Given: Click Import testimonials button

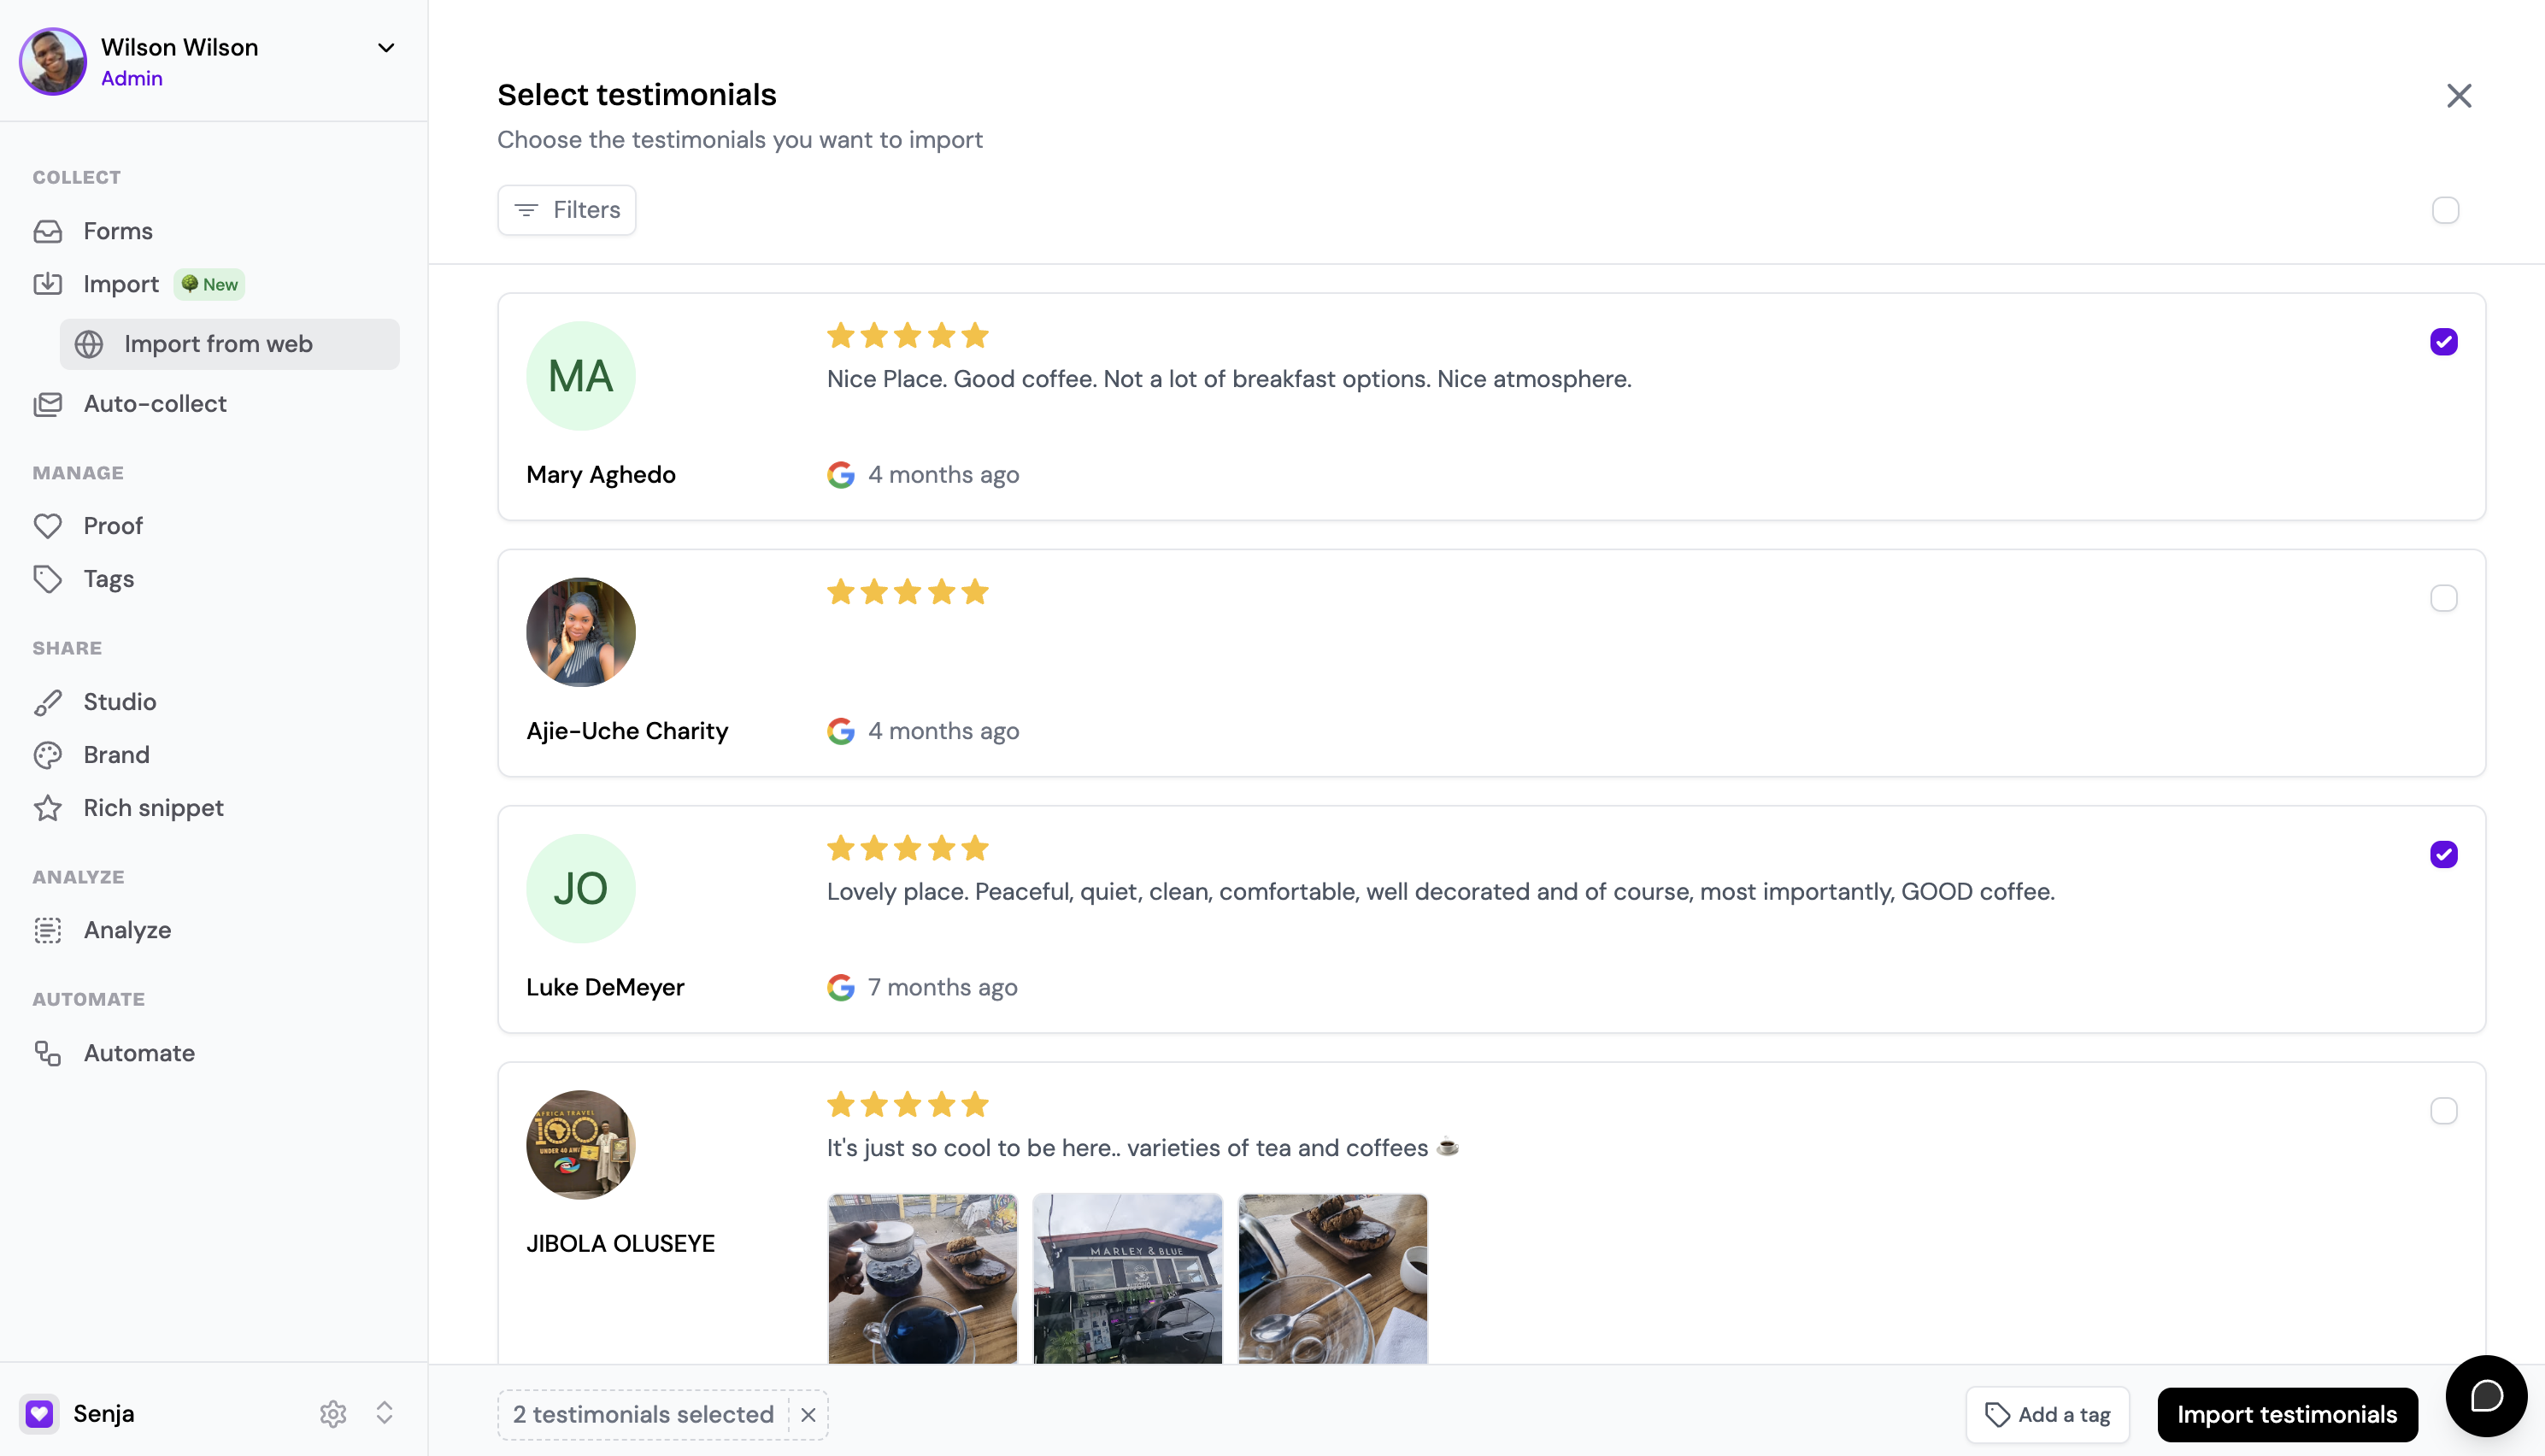Looking at the screenshot, I should pos(2287,1414).
